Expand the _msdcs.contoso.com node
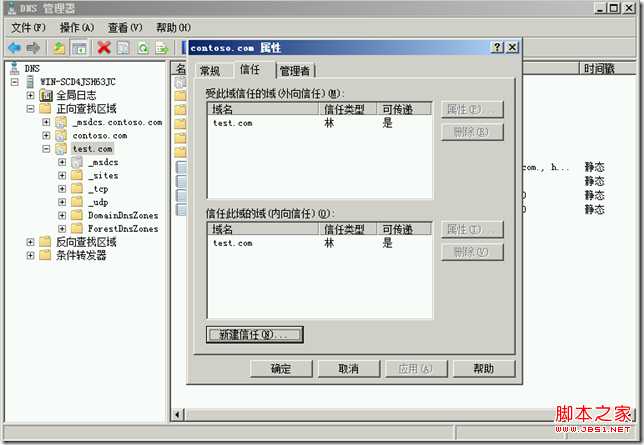The image size is (644, 445). 46,122
